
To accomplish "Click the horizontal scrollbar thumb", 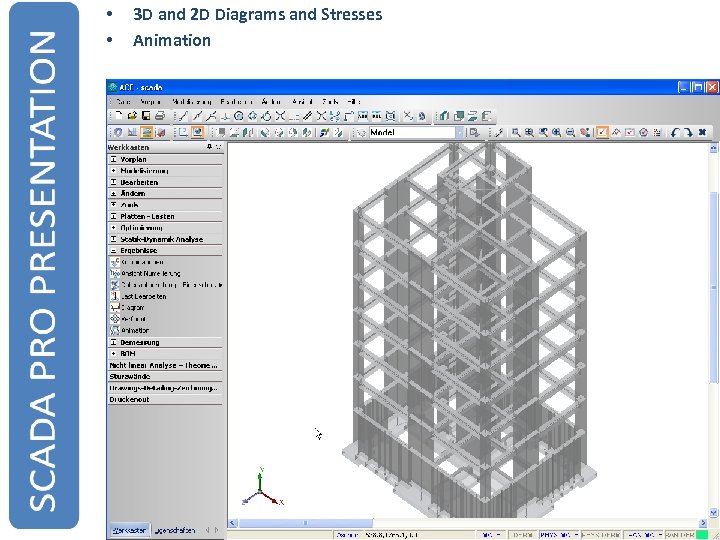I will point(306,523).
